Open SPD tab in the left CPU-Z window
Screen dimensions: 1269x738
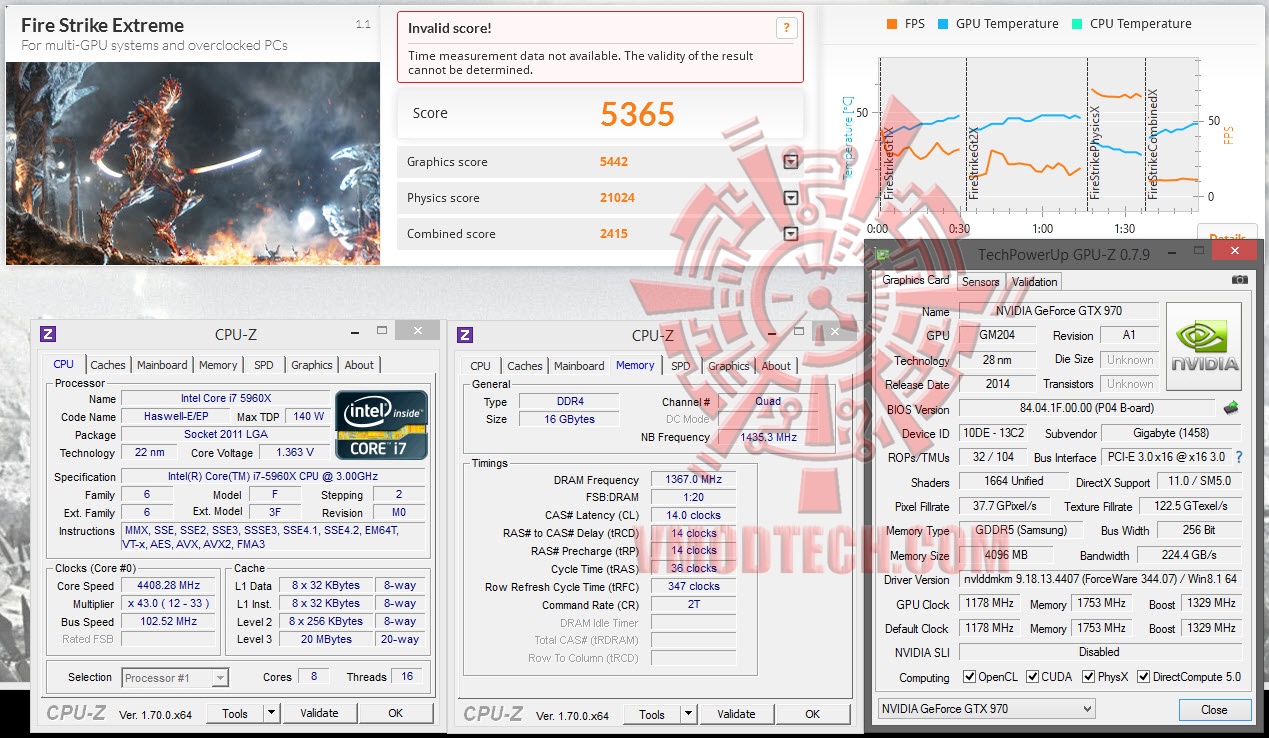pos(264,366)
